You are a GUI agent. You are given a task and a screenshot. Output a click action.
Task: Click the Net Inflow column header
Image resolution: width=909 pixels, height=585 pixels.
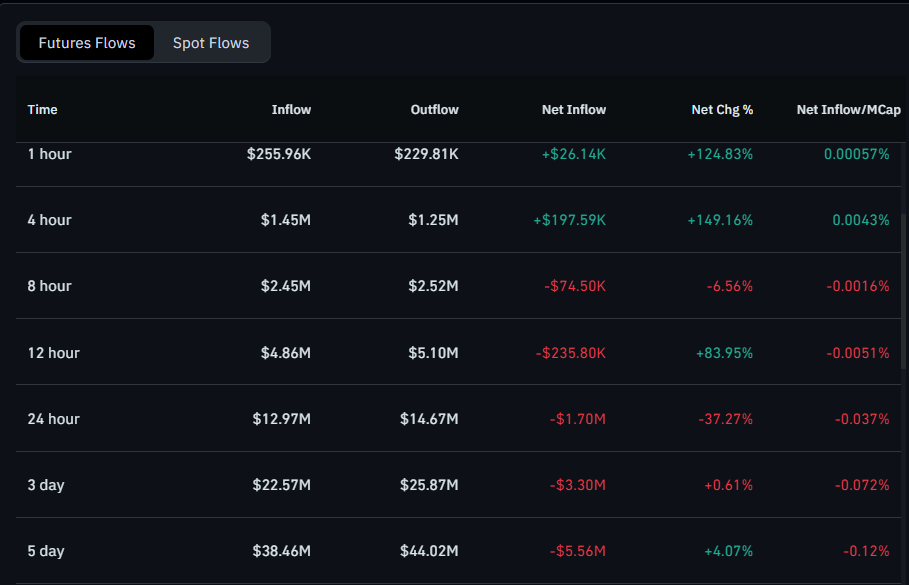pyautogui.click(x=574, y=110)
